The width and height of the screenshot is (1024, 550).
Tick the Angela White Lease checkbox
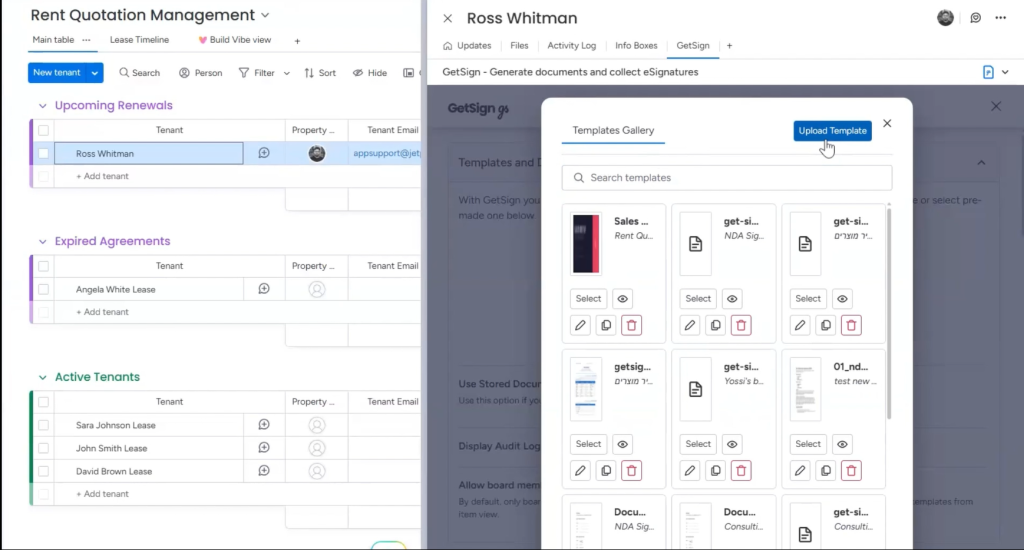(43, 289)
